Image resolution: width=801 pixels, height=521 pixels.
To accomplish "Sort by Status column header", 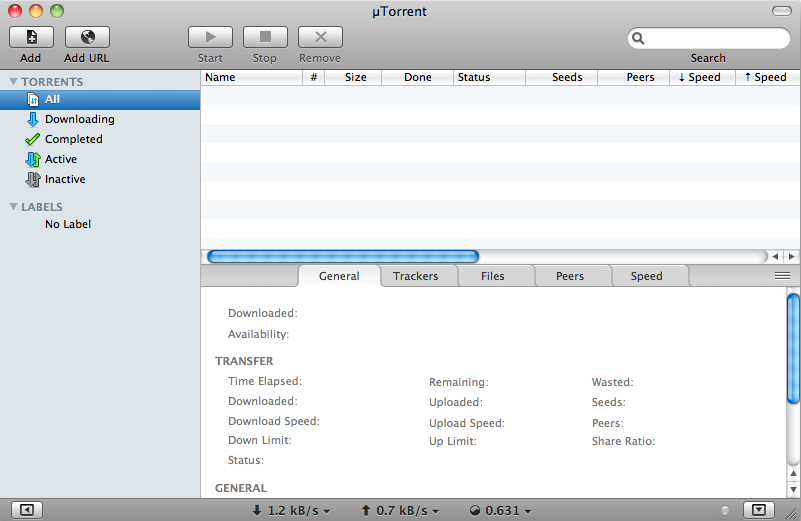I will coord(489,77).
